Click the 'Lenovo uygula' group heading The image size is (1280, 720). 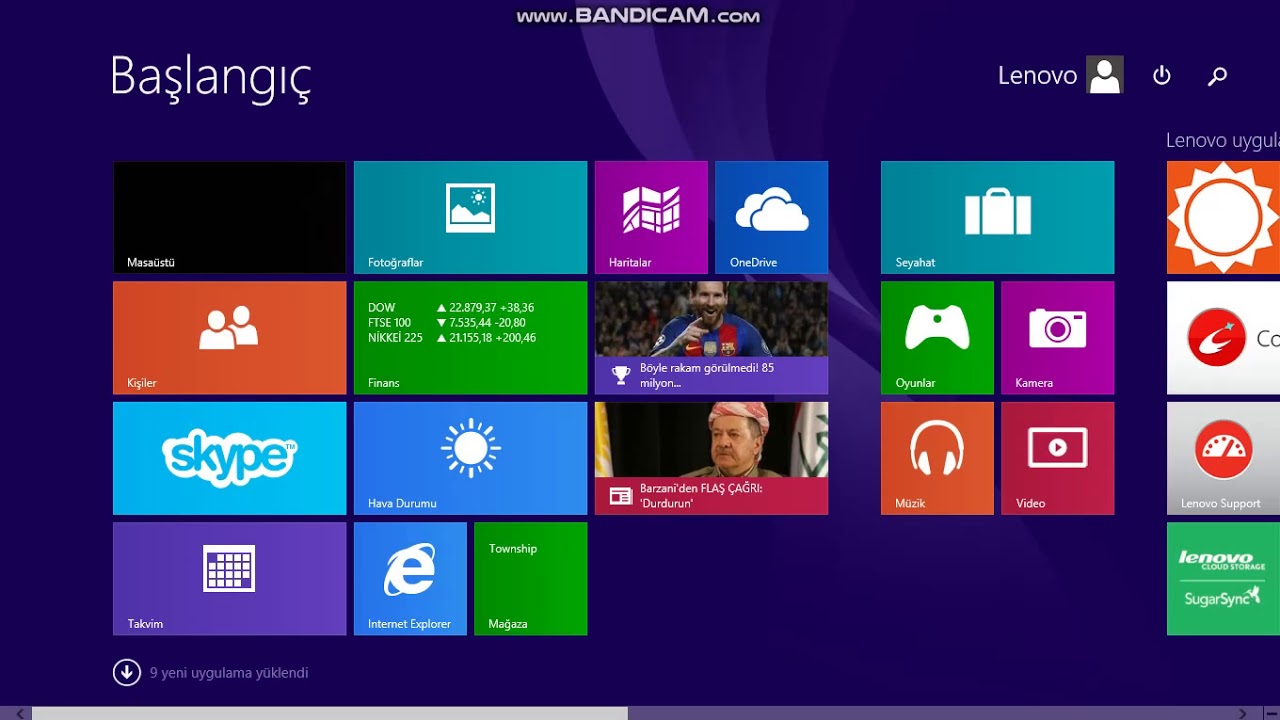coord(1223,141)
